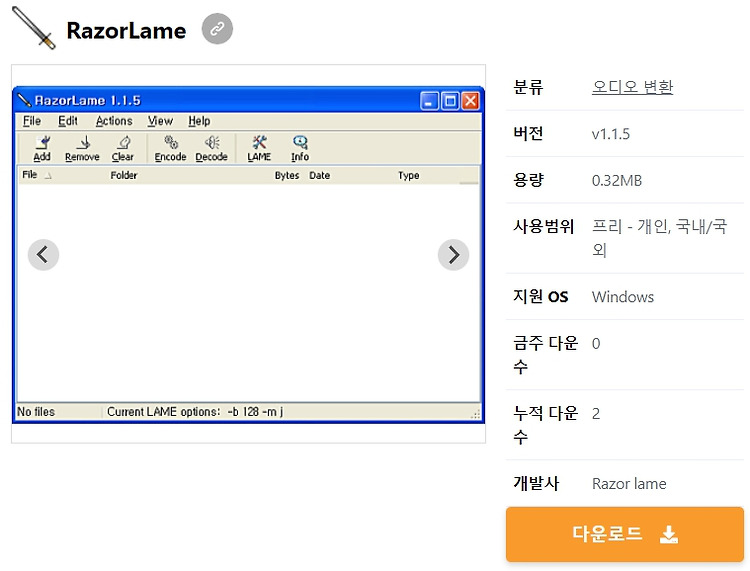Viewport: 750px width, 571px height.
Task: Open the Edit menu
Action: point(67,121)
